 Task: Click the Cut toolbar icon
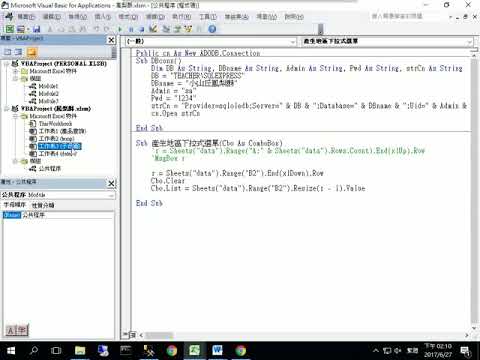pos(50,29)
